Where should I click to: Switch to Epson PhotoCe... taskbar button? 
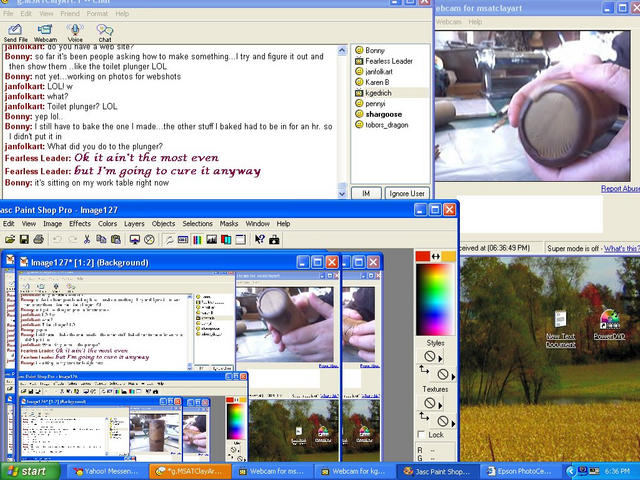(x=519, y=471)
